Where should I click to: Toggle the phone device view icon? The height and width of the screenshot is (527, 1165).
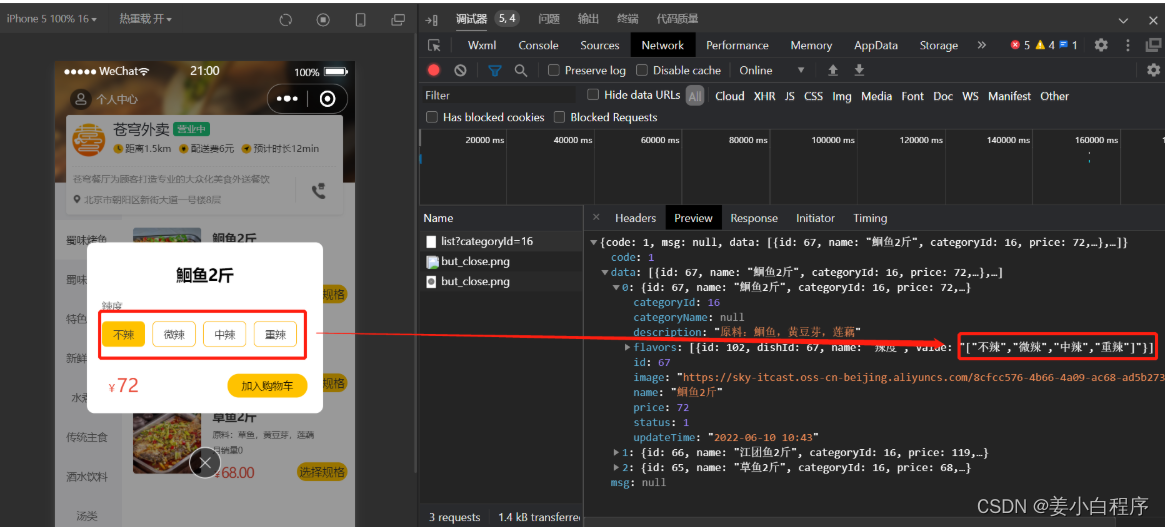[361, 20]
